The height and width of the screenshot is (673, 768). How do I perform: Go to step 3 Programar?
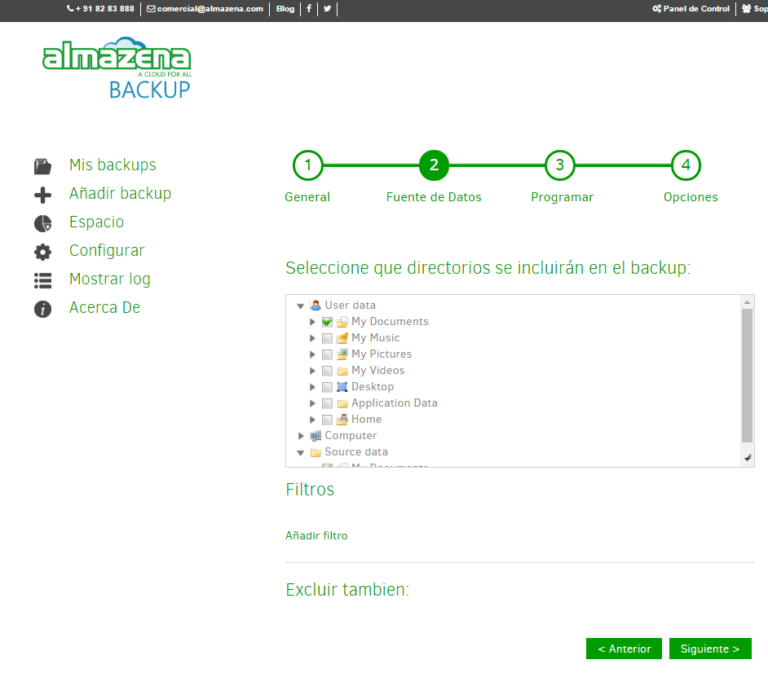pos(560,165)
